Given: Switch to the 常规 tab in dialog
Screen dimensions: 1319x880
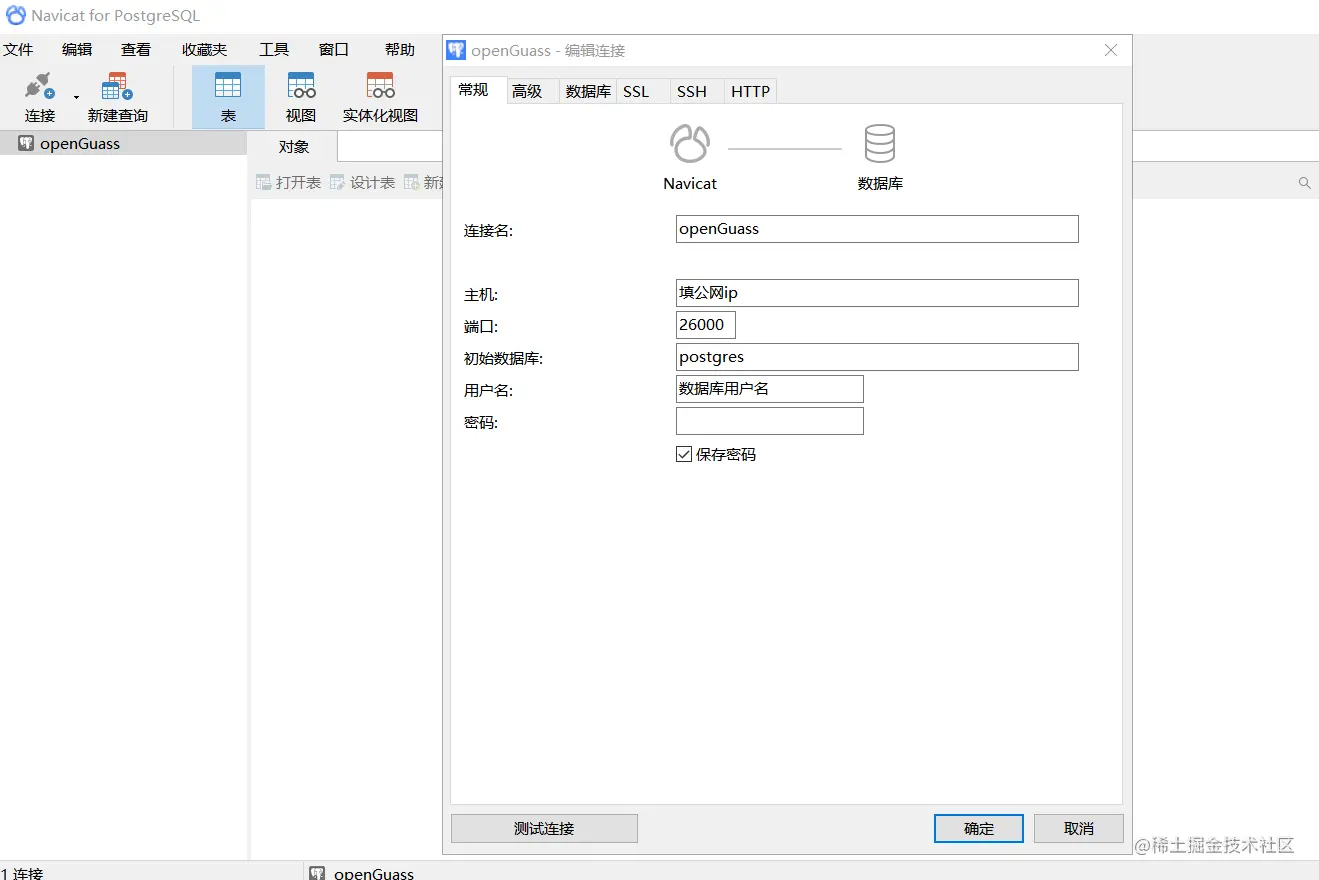Looking at the screenshot, I should point(478,90).
